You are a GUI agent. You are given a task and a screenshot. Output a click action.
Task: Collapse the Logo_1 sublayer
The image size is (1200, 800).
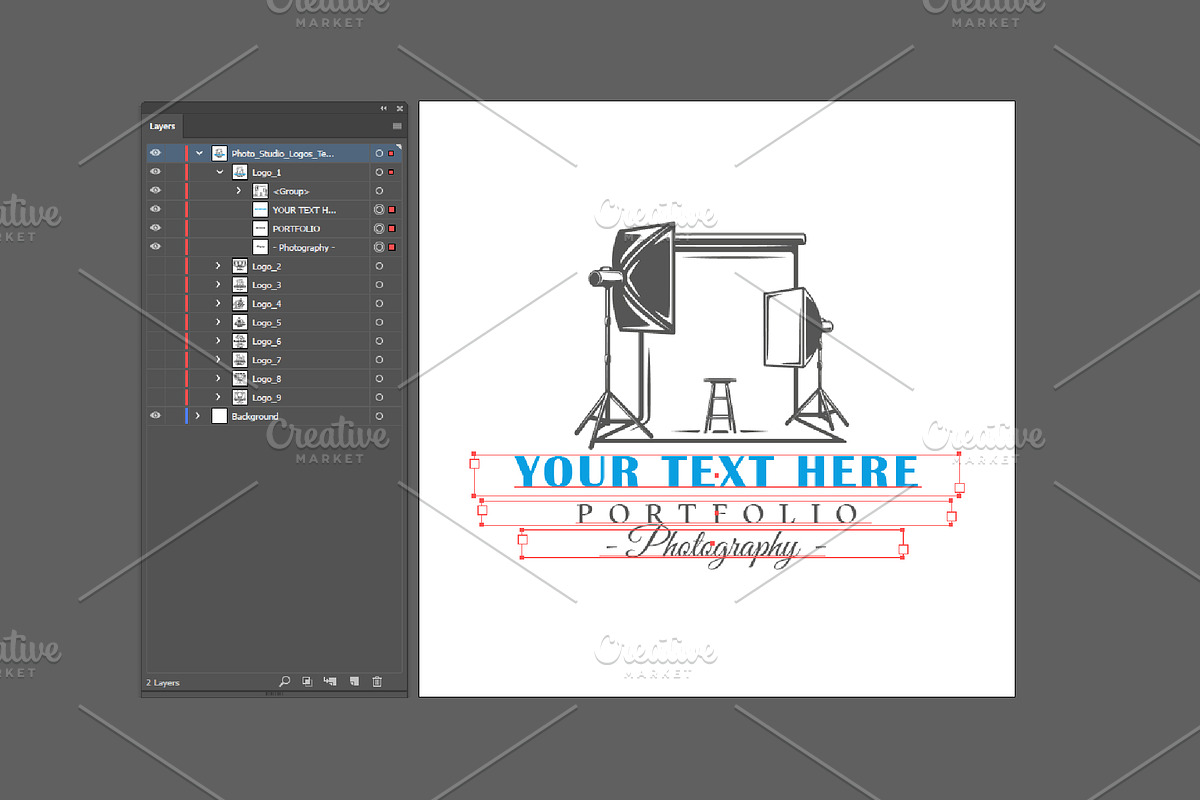(219, 172)
